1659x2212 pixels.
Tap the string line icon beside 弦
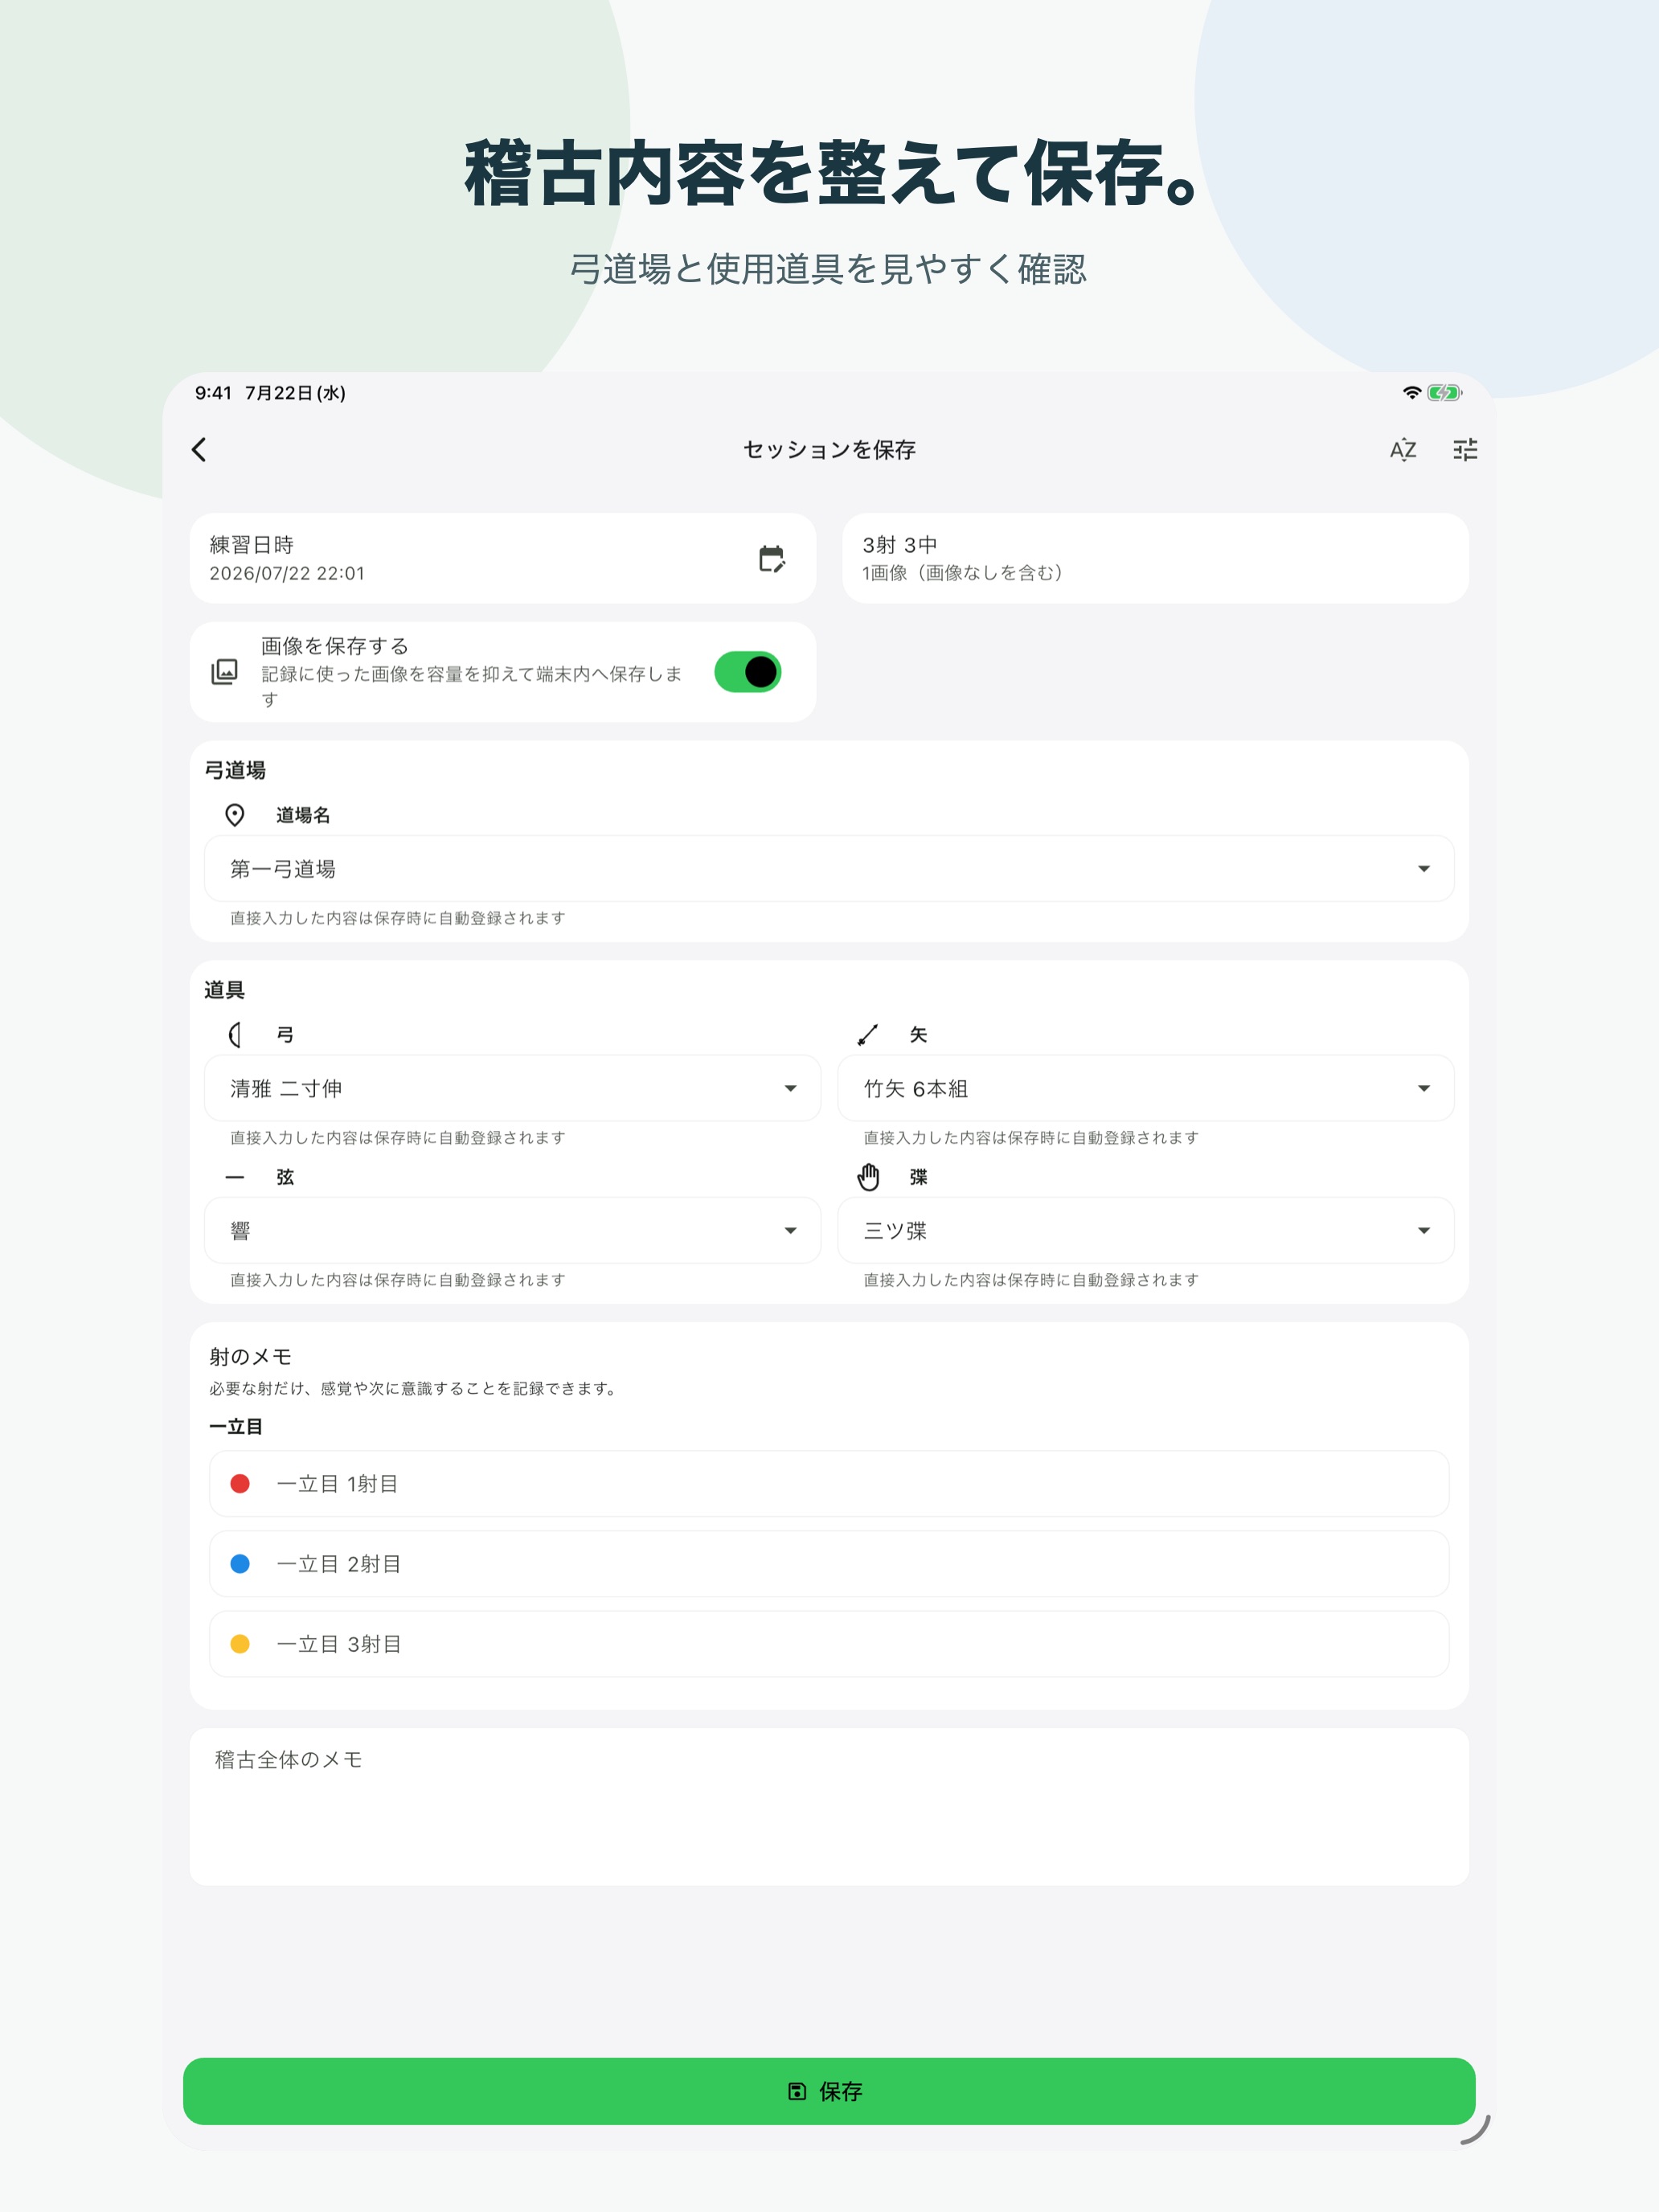tap(235, 1177)
